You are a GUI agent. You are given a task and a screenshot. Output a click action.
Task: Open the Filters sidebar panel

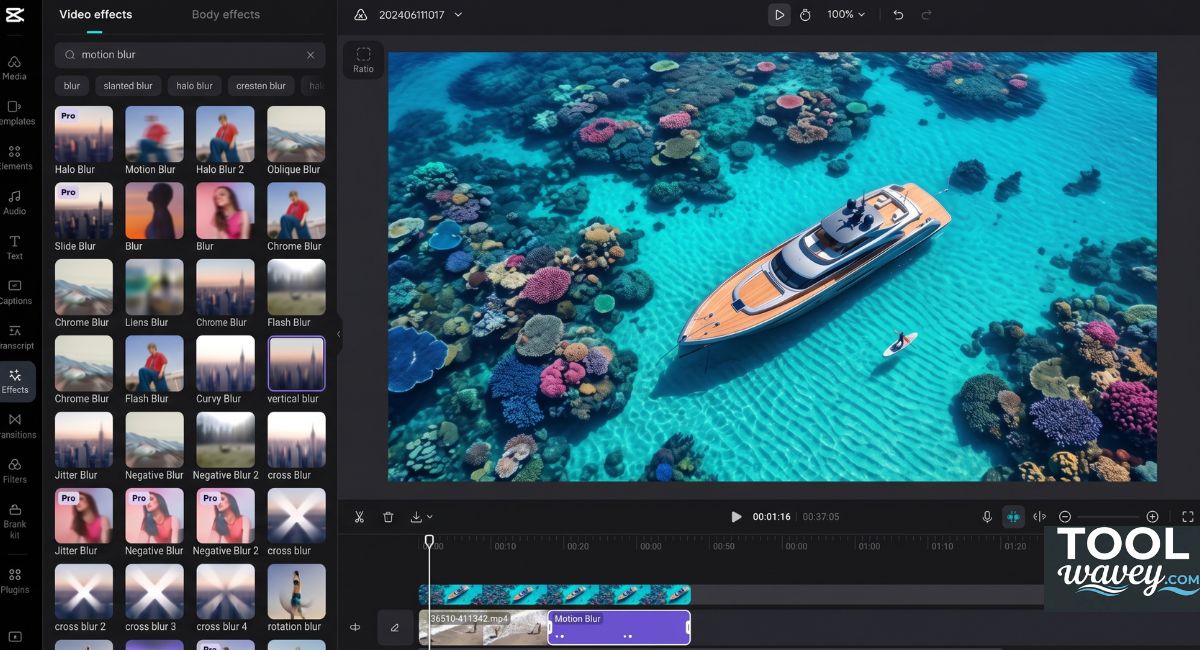click(x=15, y=470)
